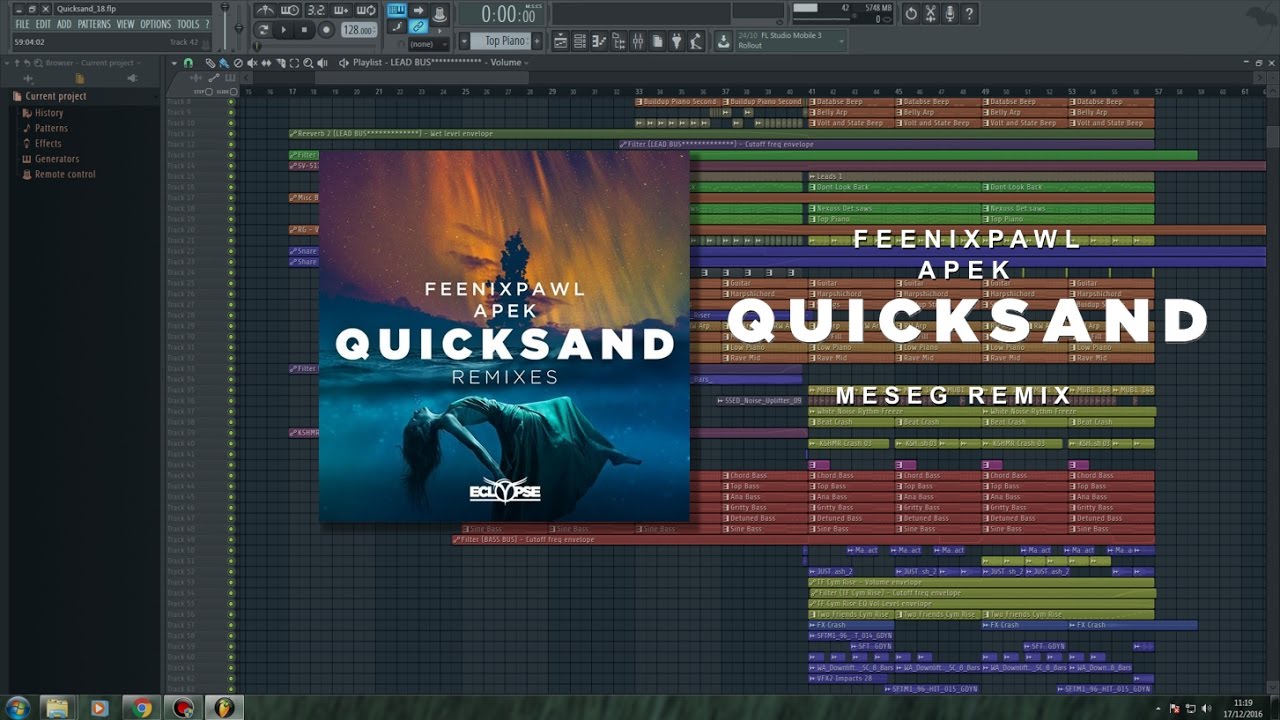This screenshot has width=1280, height=720.
Task: Mute Track 42 via green light
Action: 231,465
